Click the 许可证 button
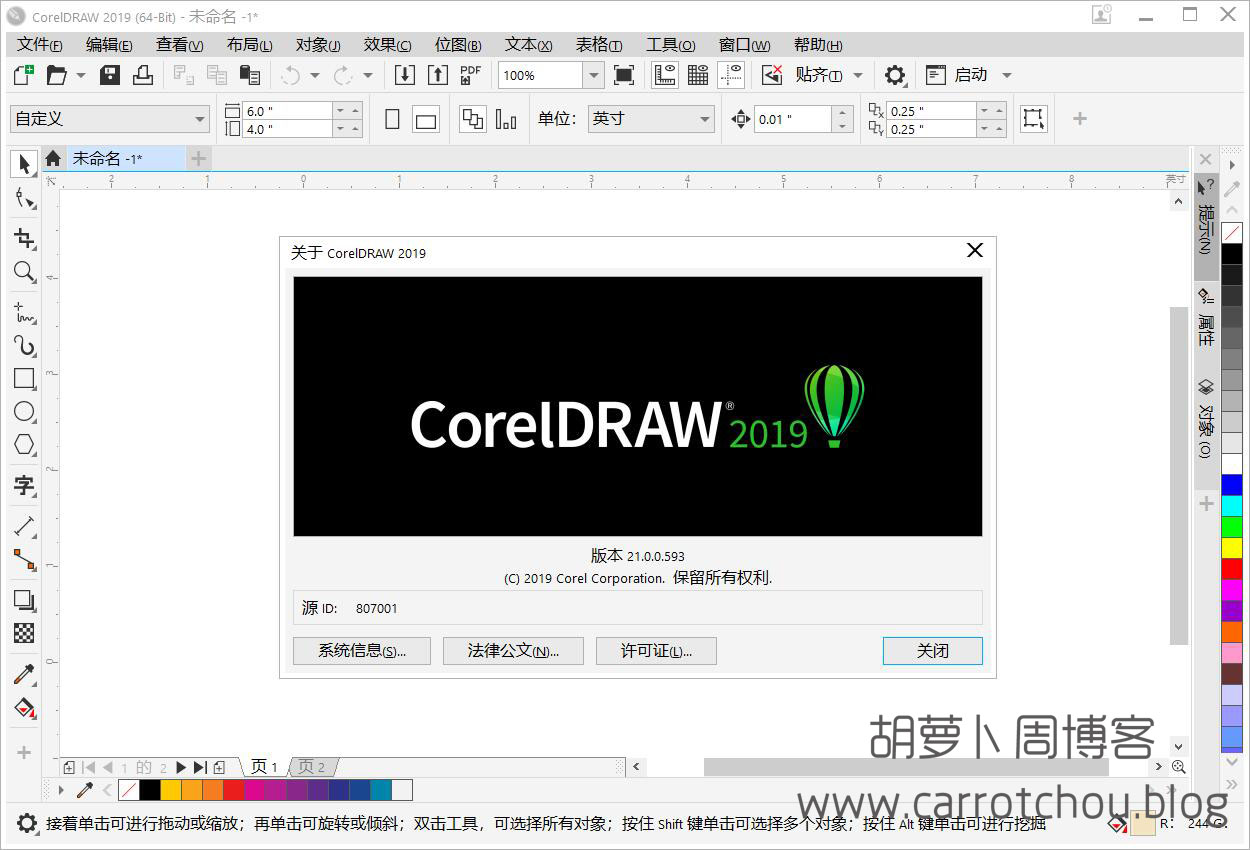This screenshot has width=1250, height=850. pyautogui.click(x=656, y=651)
